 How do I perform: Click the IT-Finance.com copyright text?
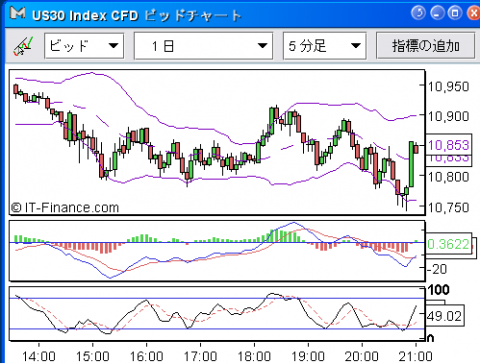65,208
